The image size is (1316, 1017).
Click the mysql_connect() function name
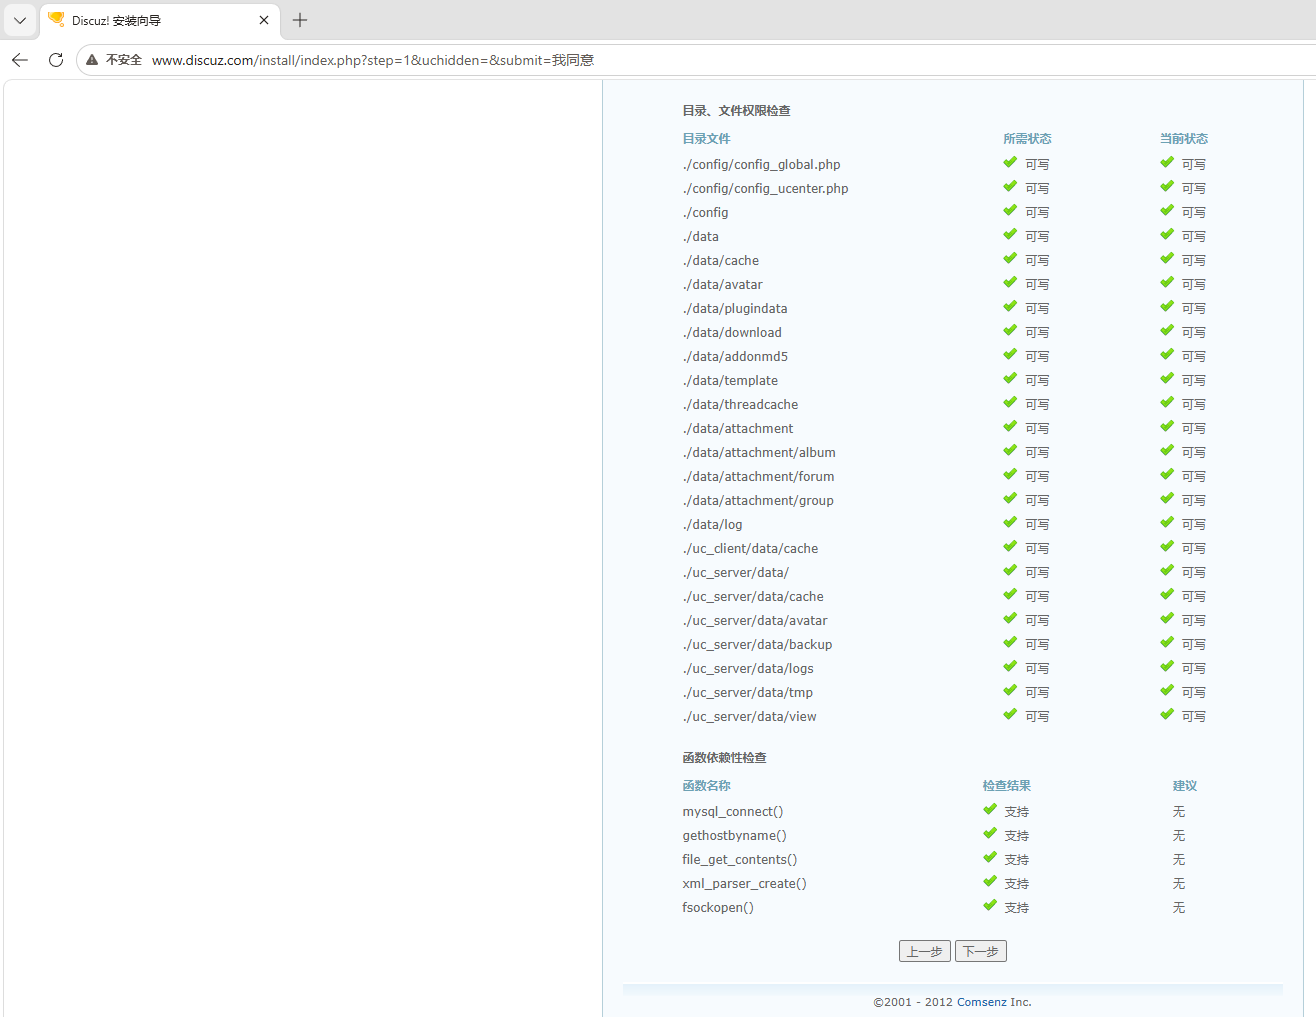[733, 812]
